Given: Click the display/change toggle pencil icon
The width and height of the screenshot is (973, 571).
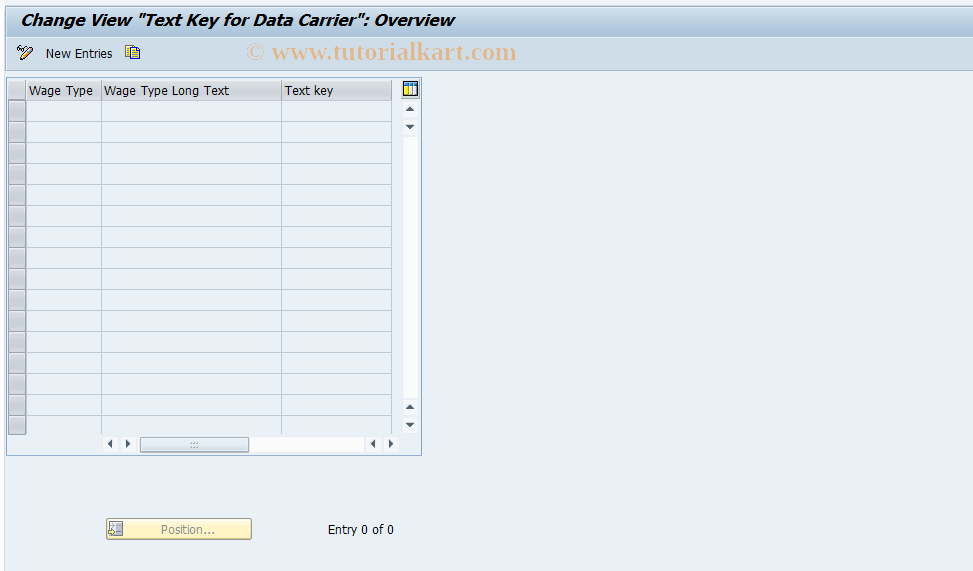Looking at the screenshot, I should point(25,53).
